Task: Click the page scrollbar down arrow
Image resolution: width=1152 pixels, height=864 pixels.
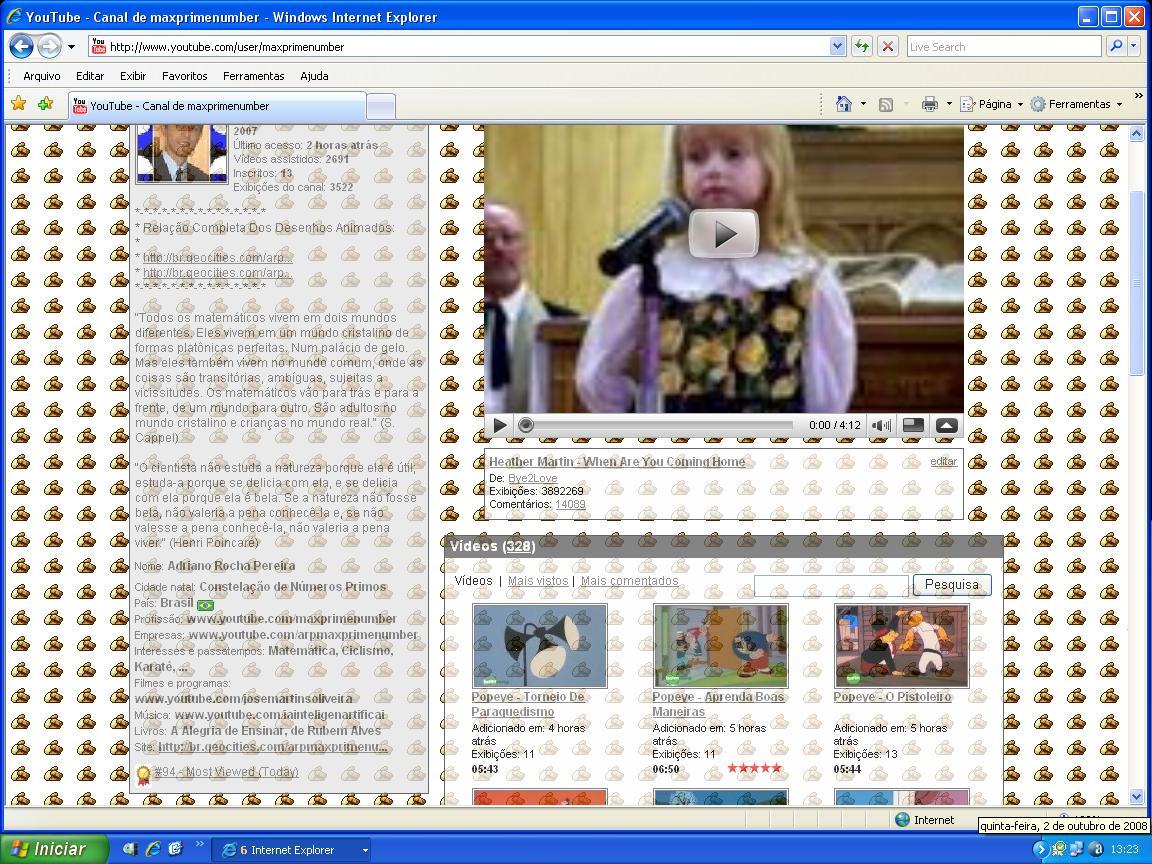Action: pos(1137,796)
